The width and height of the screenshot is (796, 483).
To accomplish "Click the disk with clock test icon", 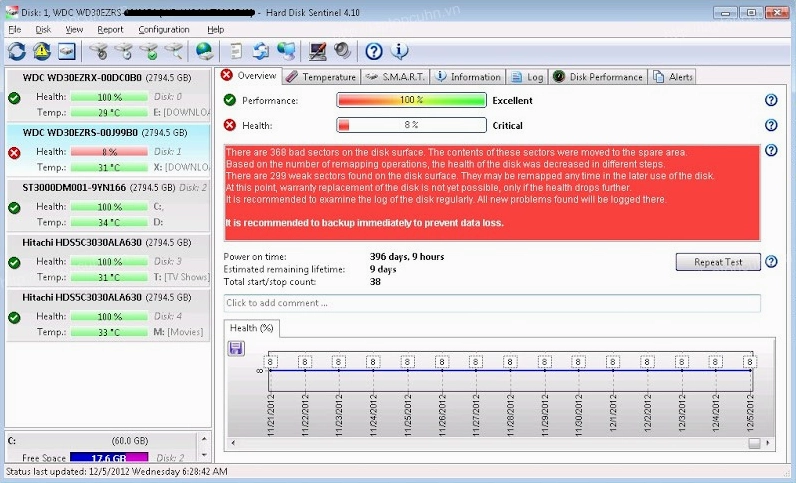I will click(123, 51).
